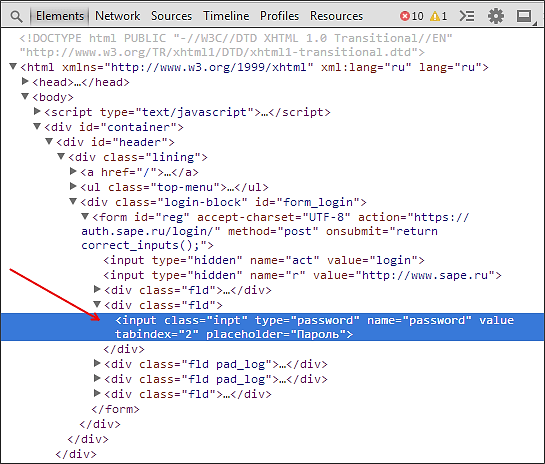
Task: Expand the head element node
Action: (x=25, y=81)
